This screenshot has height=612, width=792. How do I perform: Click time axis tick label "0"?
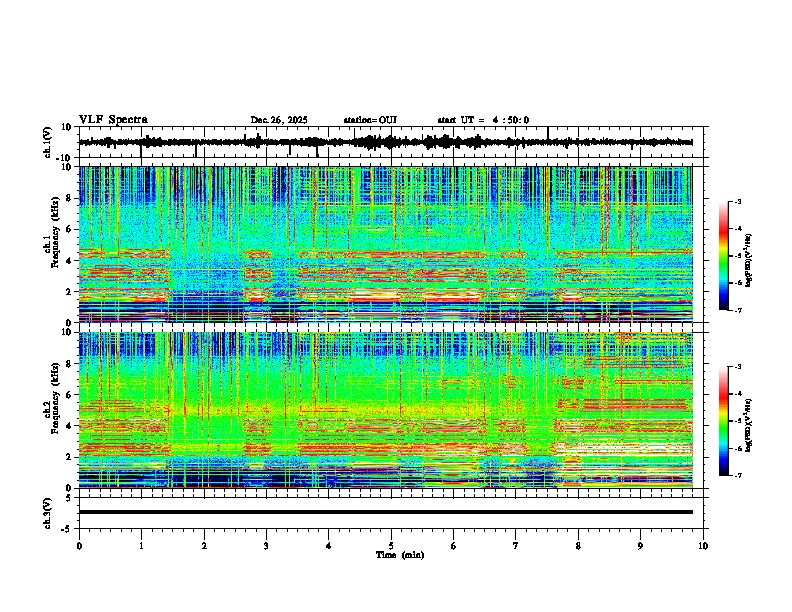[x=79, y=546]
